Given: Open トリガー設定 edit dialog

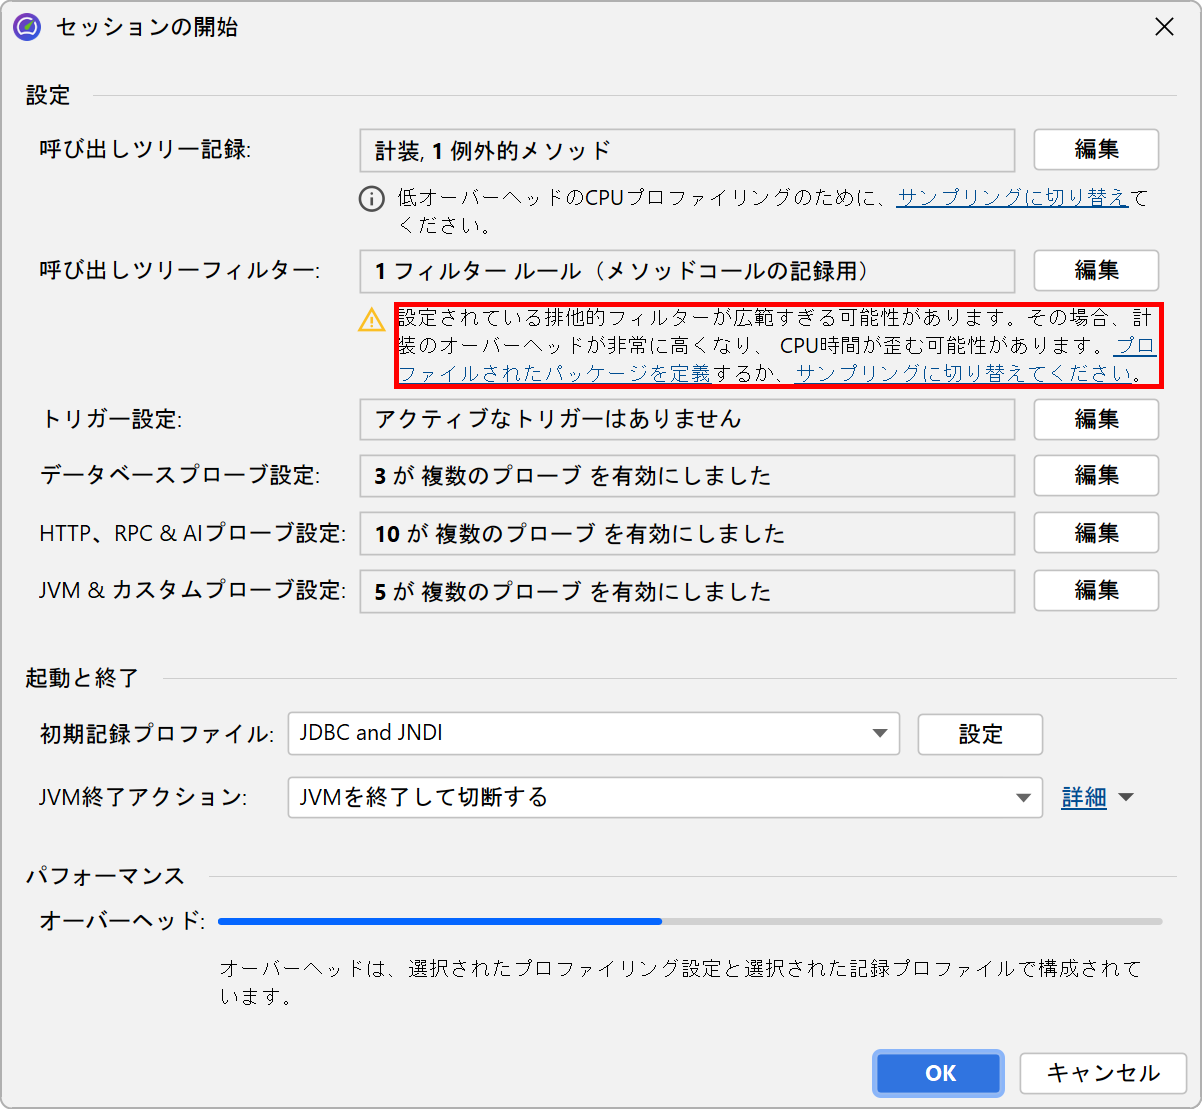Looking at the screenshot, I should pos(1095,419).
